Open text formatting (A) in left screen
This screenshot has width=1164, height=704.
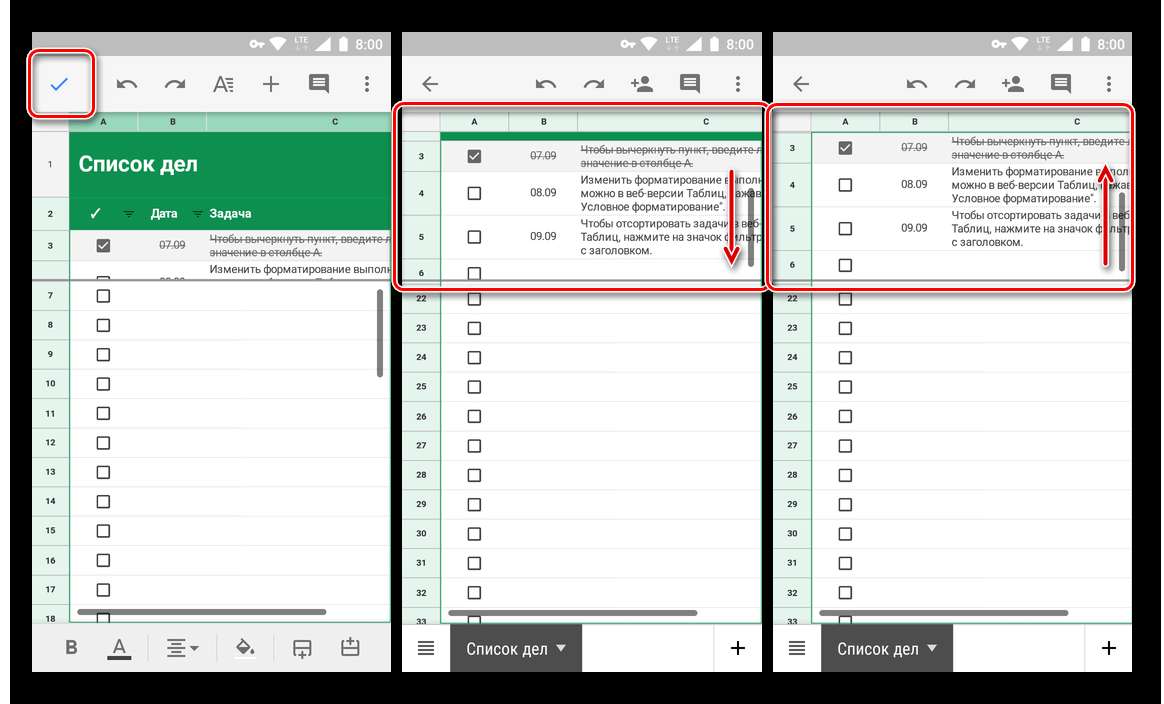(223, 84)
